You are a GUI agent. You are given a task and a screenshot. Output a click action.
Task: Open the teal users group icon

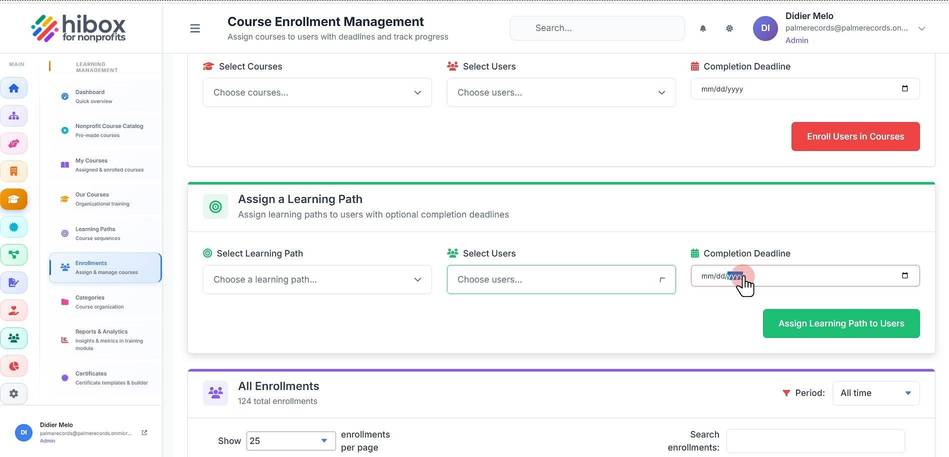point(13,338)
